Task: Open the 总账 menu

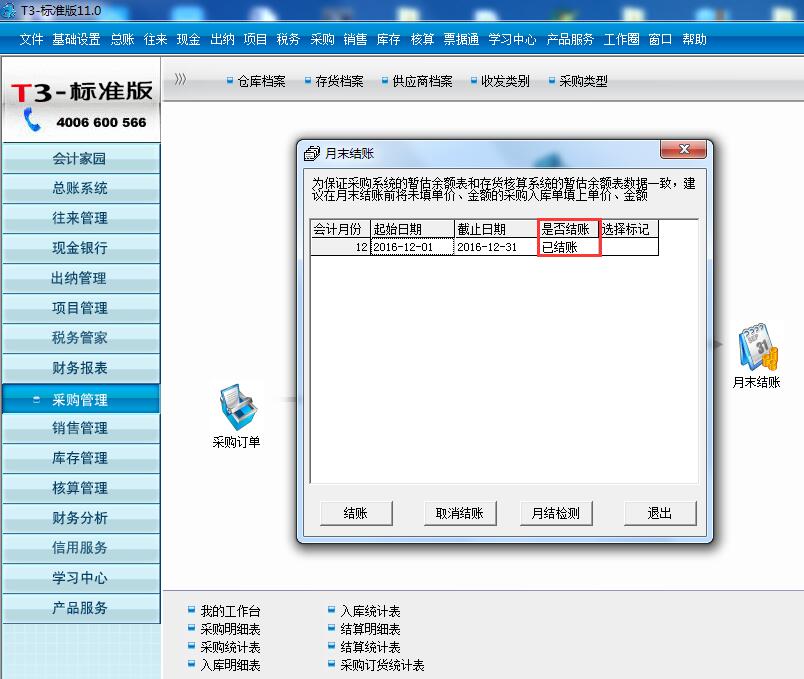Action: pyautogui.click(x=122, y=40)
